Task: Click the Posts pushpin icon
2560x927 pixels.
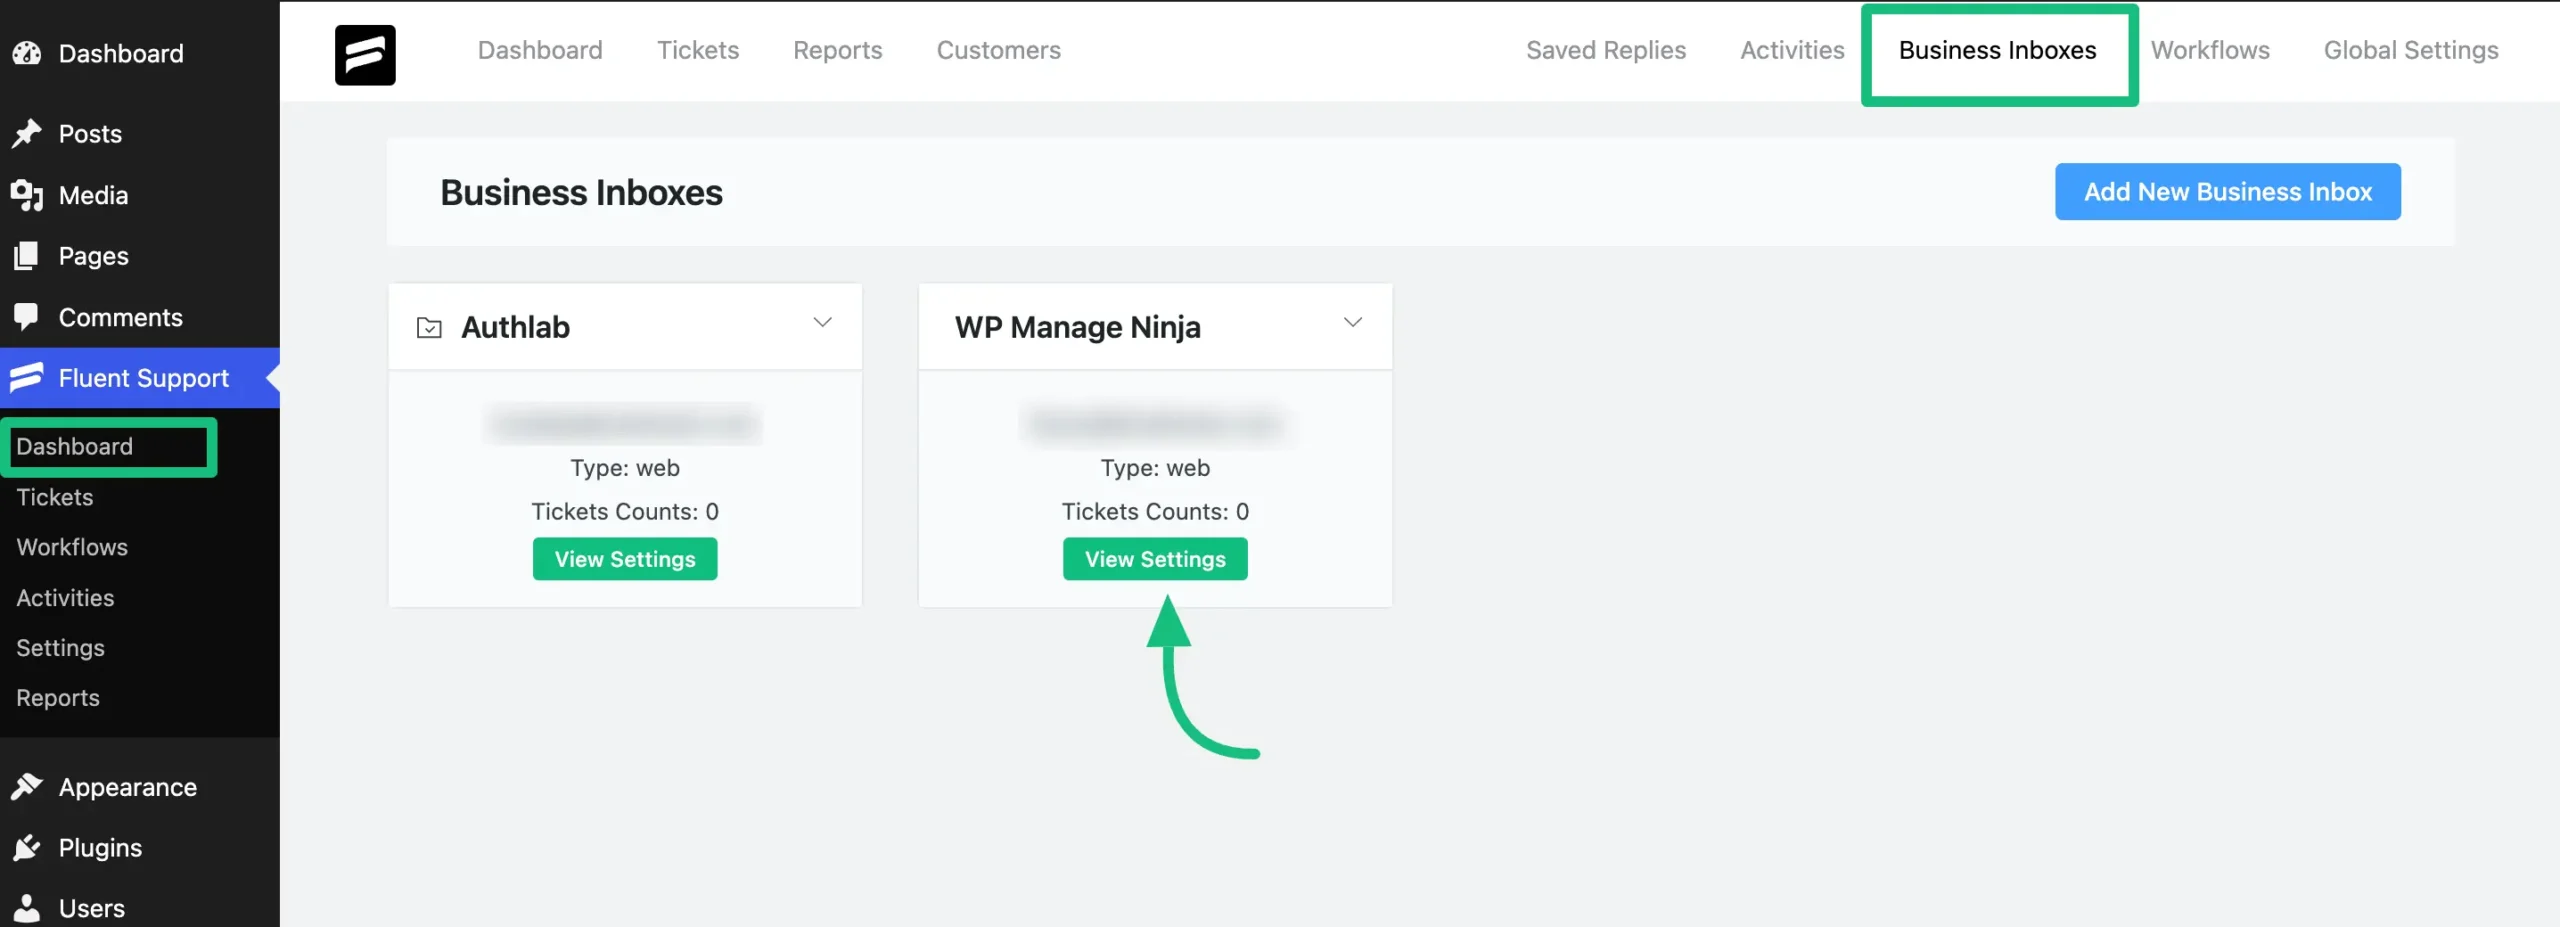Action: tap(27, 134)
